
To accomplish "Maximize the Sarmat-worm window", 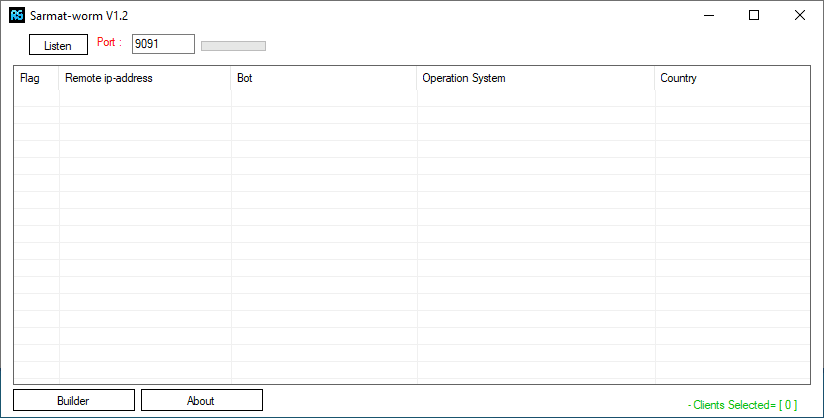I will 754,15.
